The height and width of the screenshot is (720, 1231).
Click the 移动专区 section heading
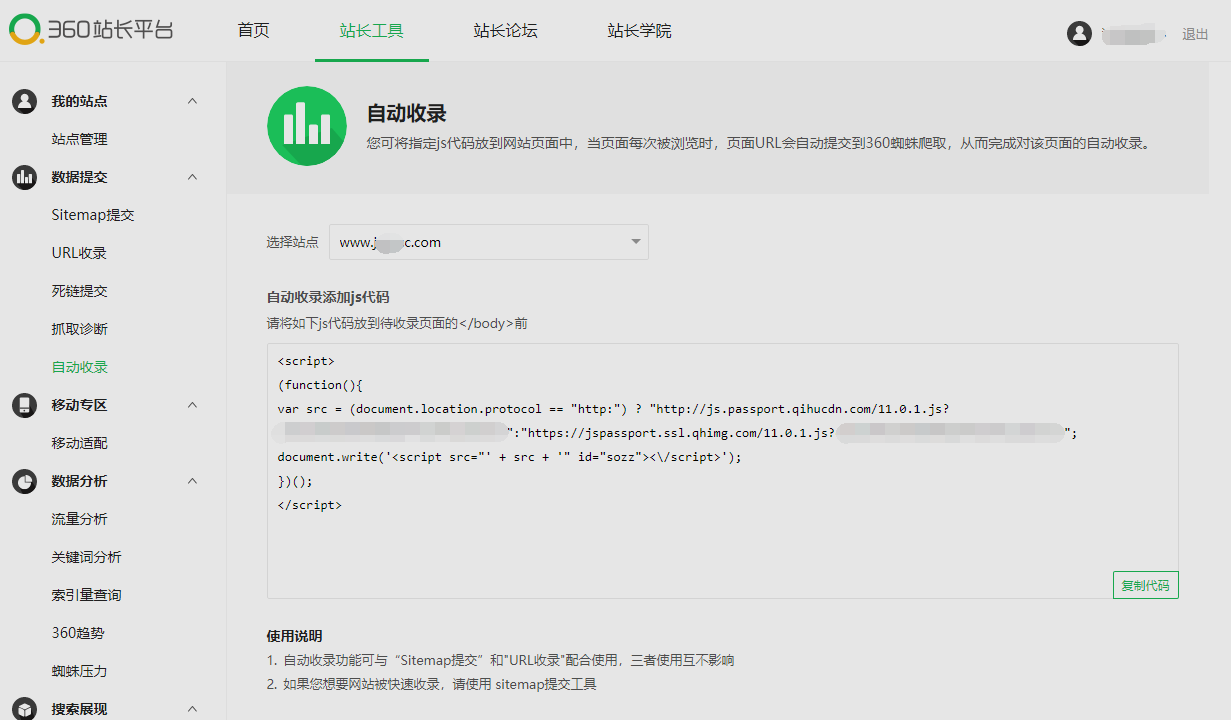pos(80,405)
